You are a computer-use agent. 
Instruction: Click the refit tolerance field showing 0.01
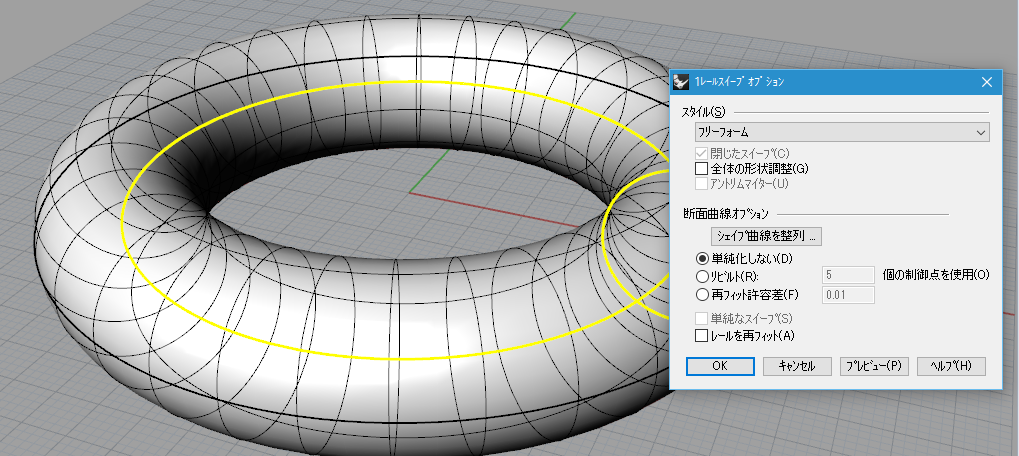pyautogui.click(x=848, y=295)
